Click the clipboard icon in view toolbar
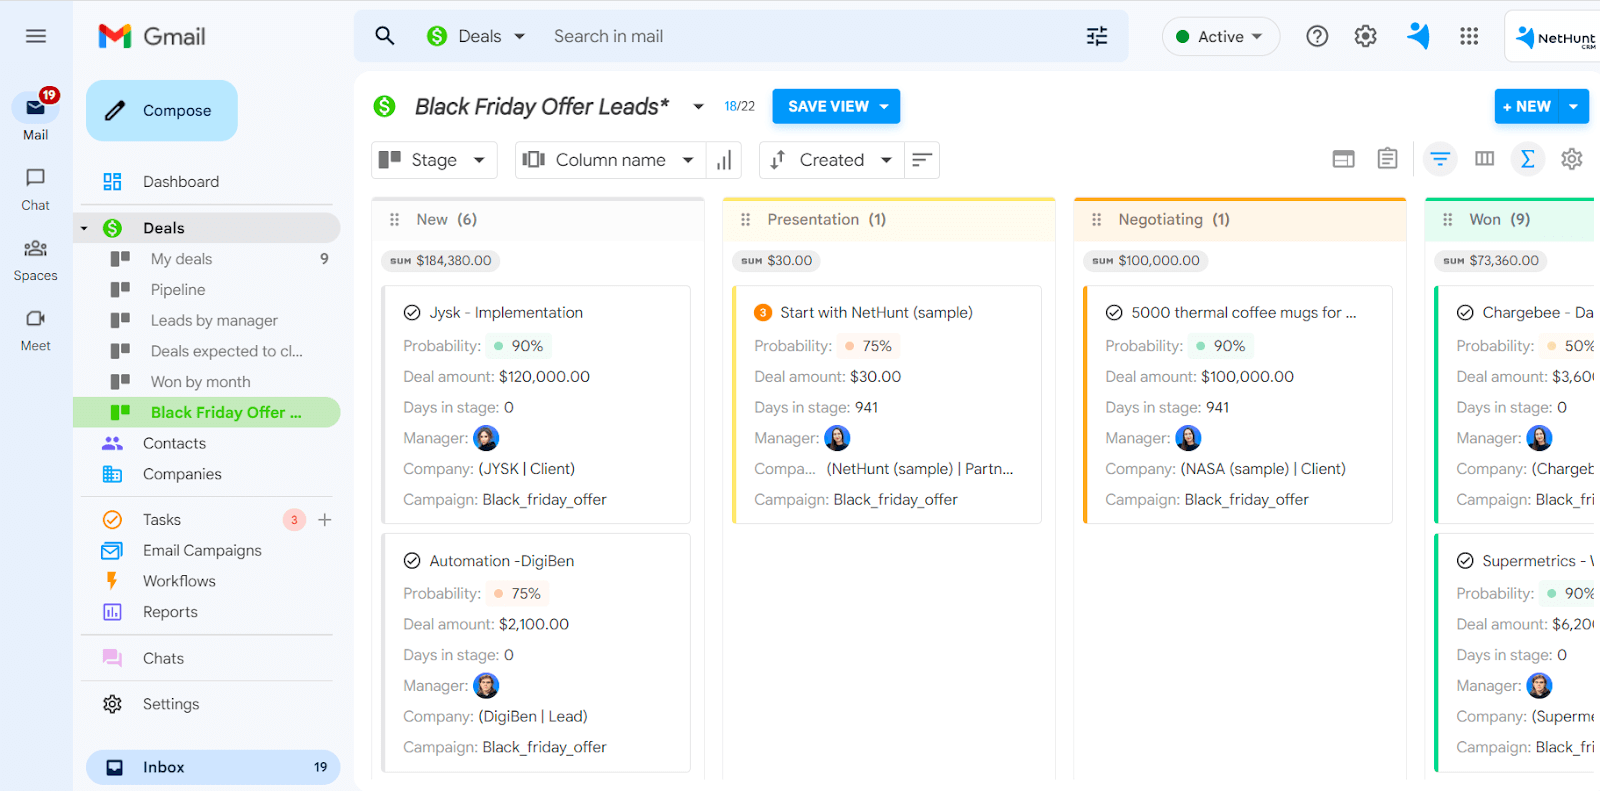 (x=1387, y=159)
